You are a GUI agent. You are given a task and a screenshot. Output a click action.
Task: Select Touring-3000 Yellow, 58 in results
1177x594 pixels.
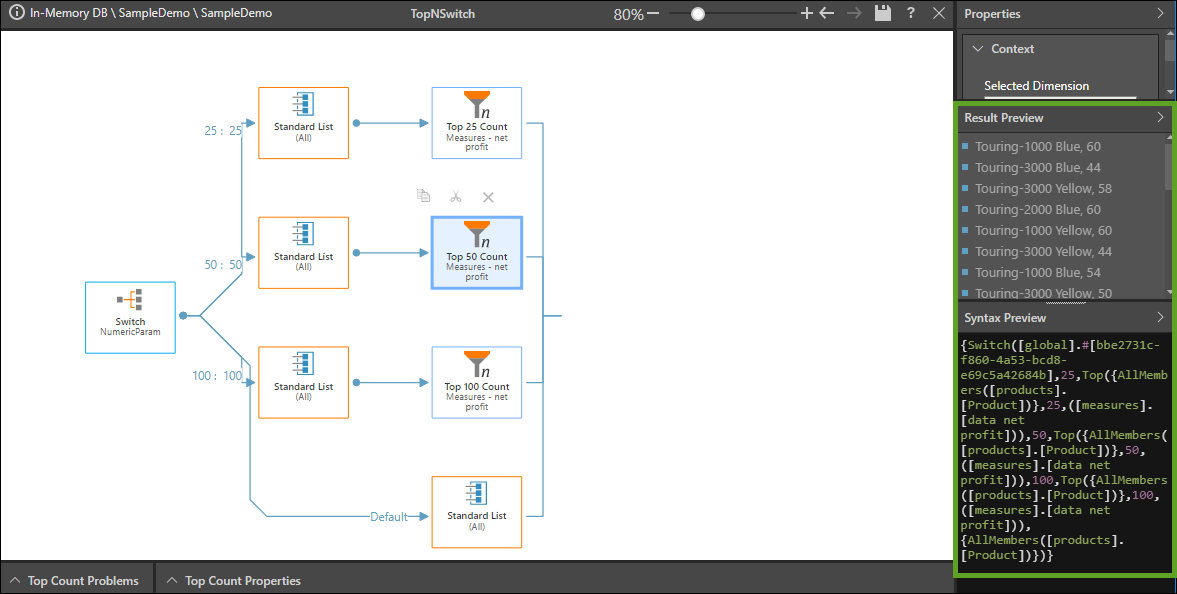[1043, 189]
